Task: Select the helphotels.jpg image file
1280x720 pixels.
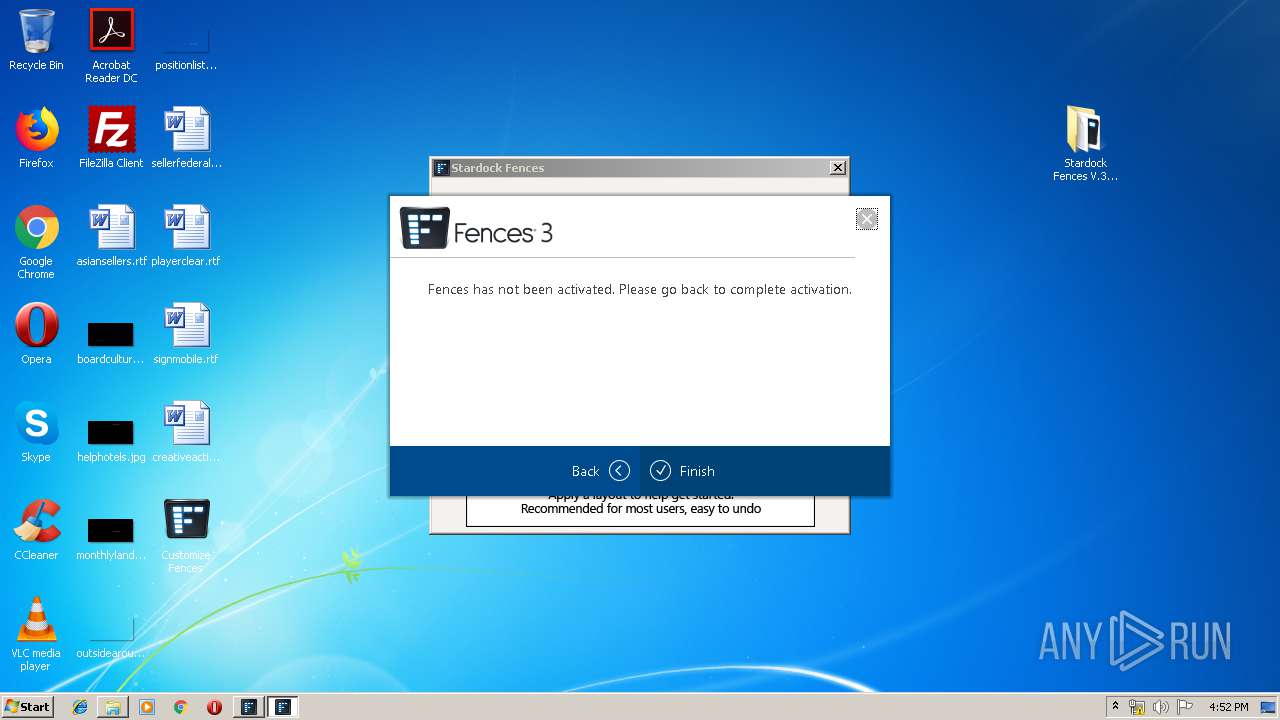Action: pos(111,439)
